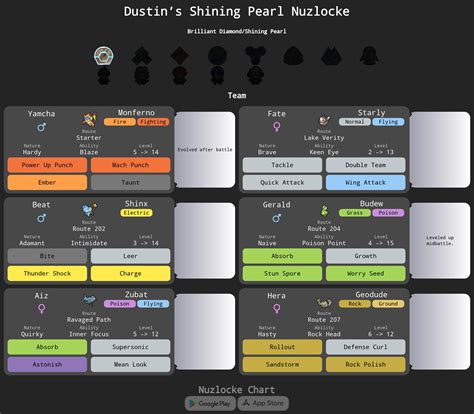This screenshot has height=414, width=474.
Task: Click the Normal type tag on Starly
Action: coord(355,122)
